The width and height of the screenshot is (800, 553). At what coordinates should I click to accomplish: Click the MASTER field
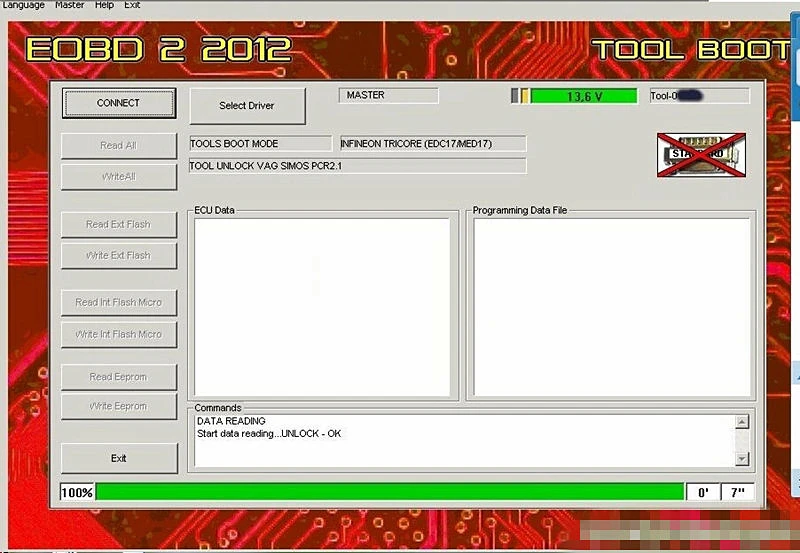388,95
